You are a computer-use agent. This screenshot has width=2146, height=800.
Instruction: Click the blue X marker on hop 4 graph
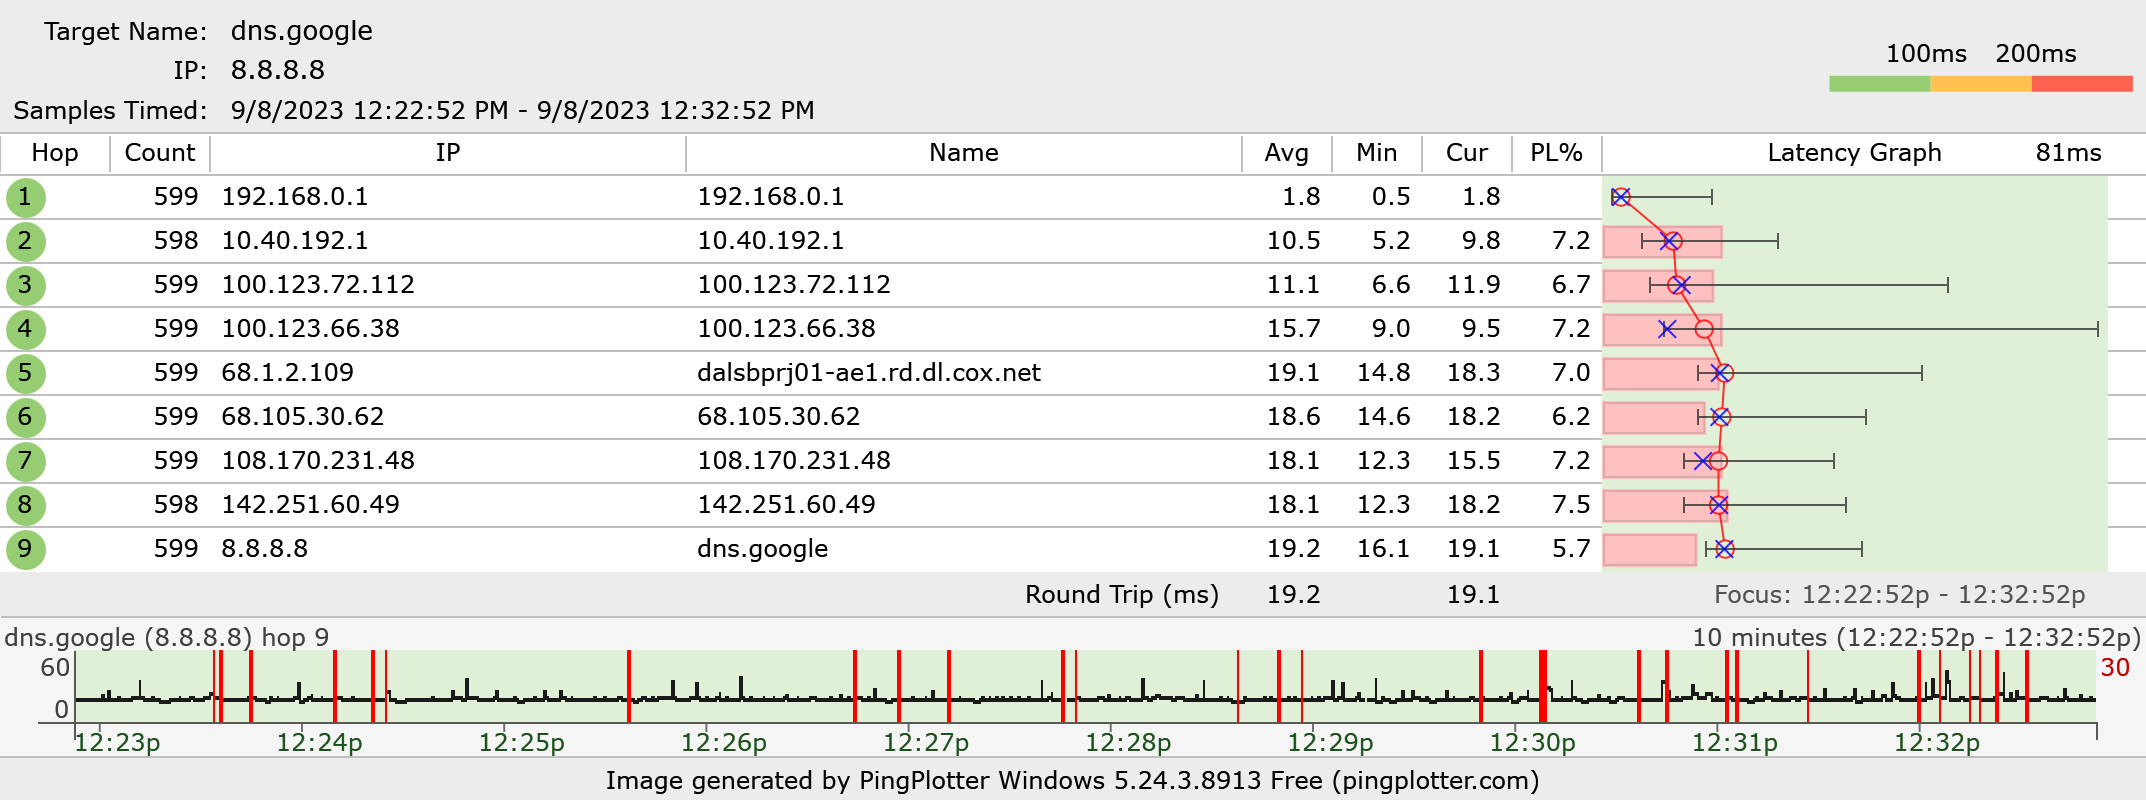tap(1666, 329)
